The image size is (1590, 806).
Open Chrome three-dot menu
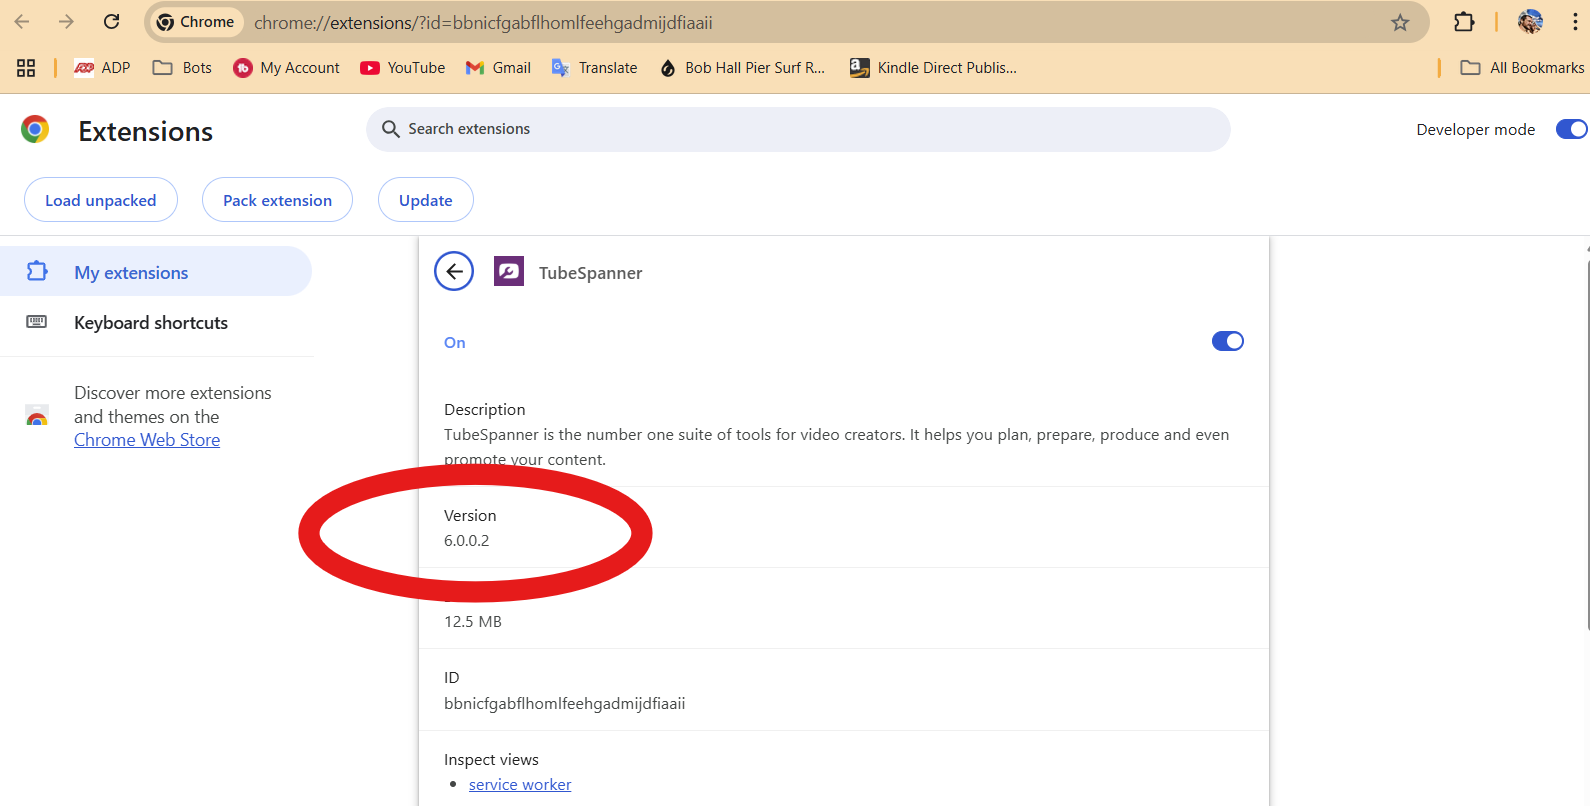click(x=1575, y=22)
